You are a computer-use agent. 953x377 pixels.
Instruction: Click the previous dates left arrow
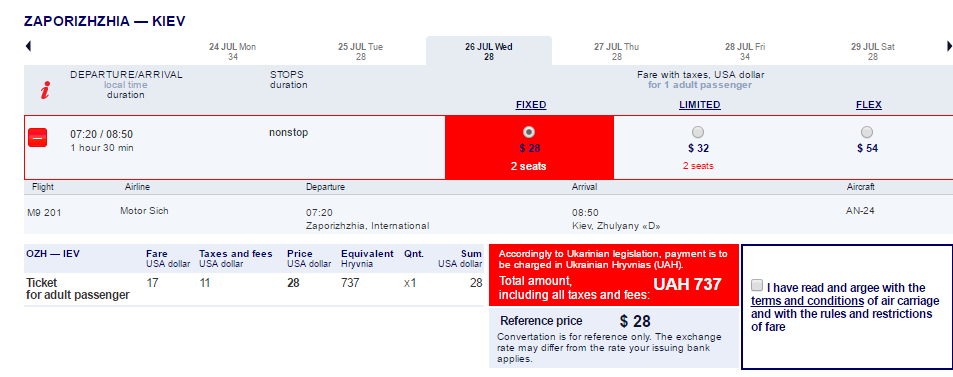tap(28, 46)
